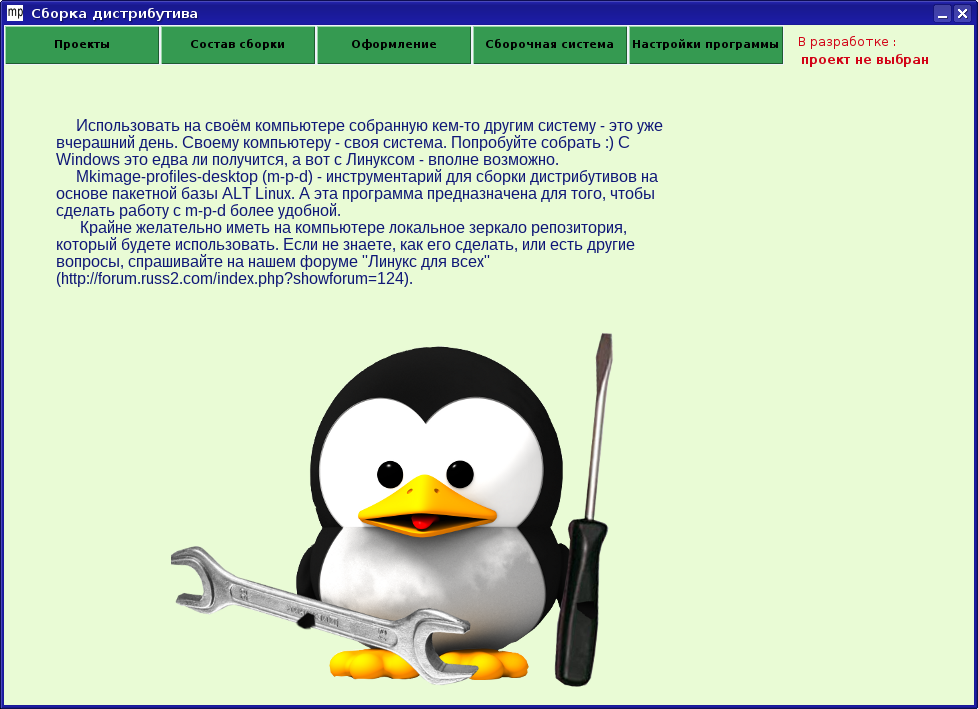Click the forum.russ2.com URL in the text

pyautogui.click(x=233, y=279)
